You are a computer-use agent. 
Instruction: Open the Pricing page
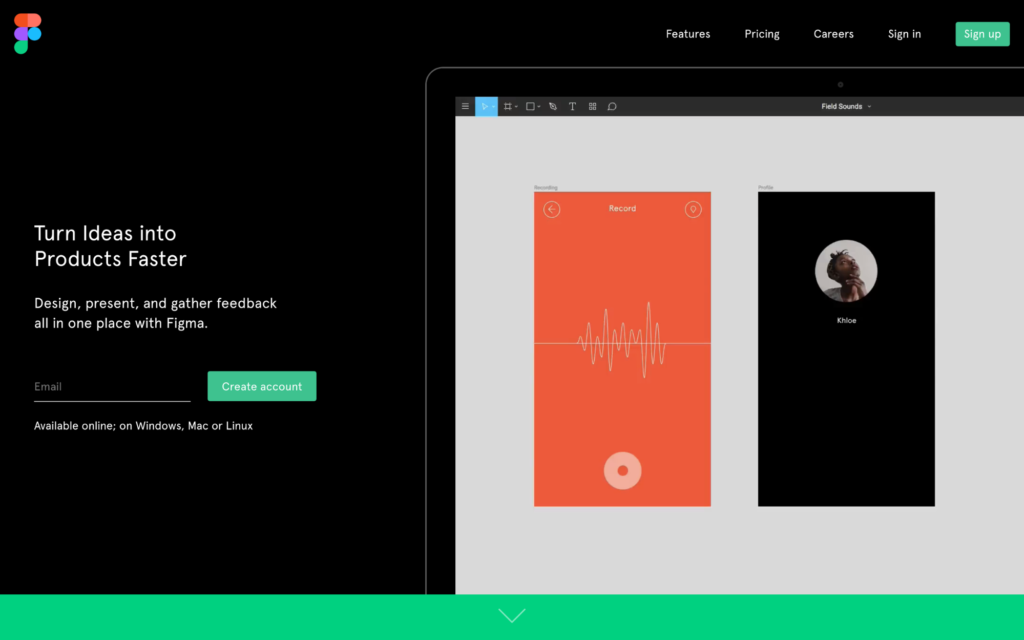[762, 34]
